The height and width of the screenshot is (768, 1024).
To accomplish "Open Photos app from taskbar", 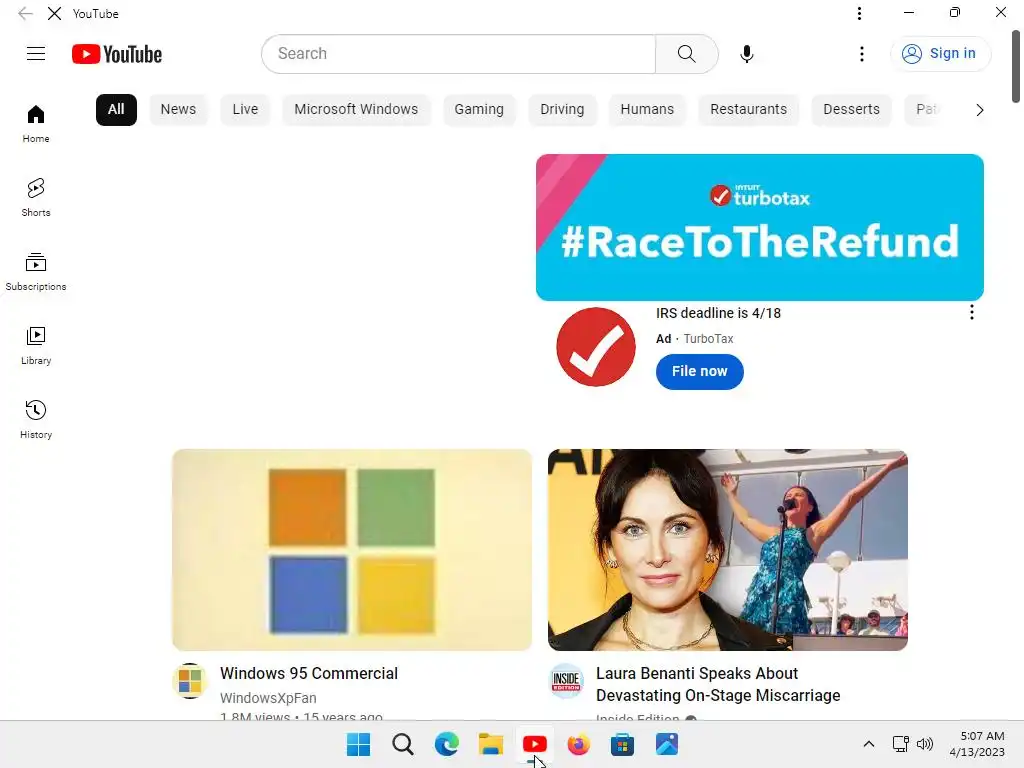I will 667,744.
